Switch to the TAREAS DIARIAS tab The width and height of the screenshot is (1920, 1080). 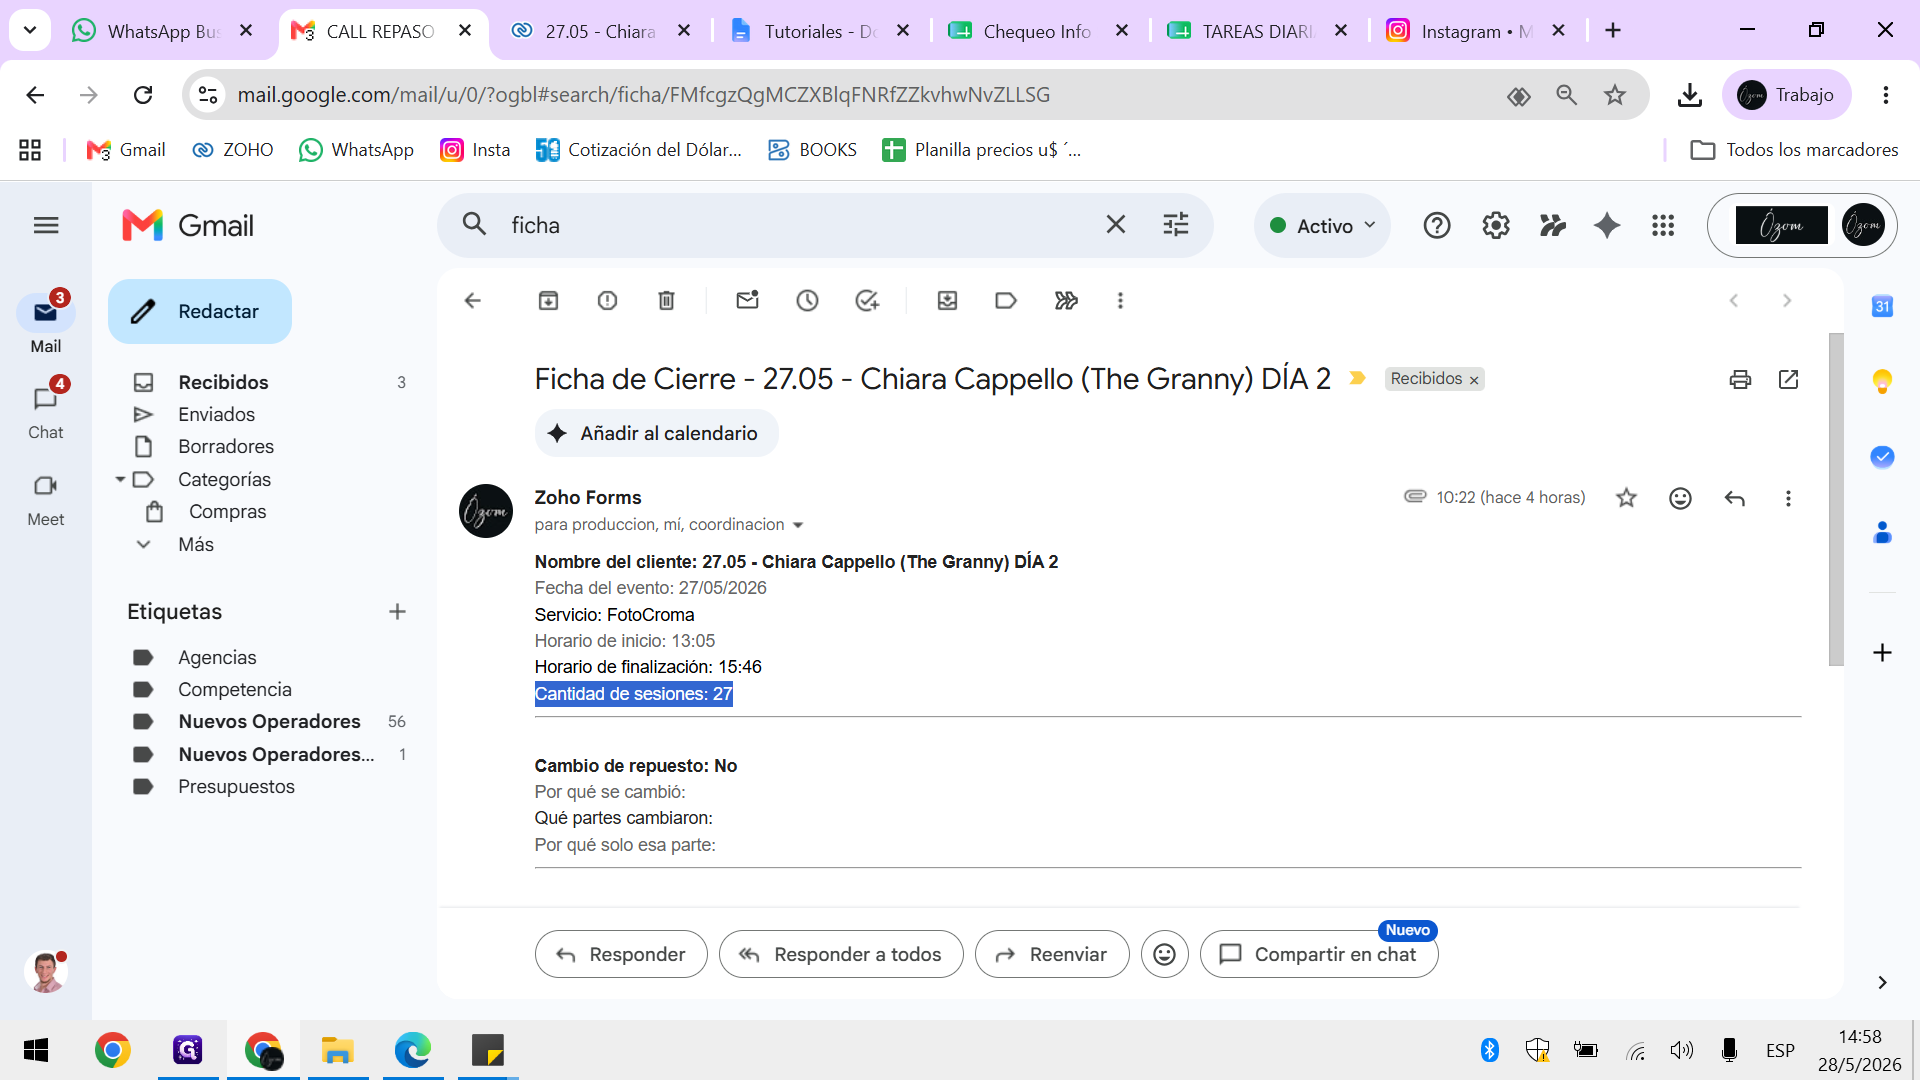1256,32
